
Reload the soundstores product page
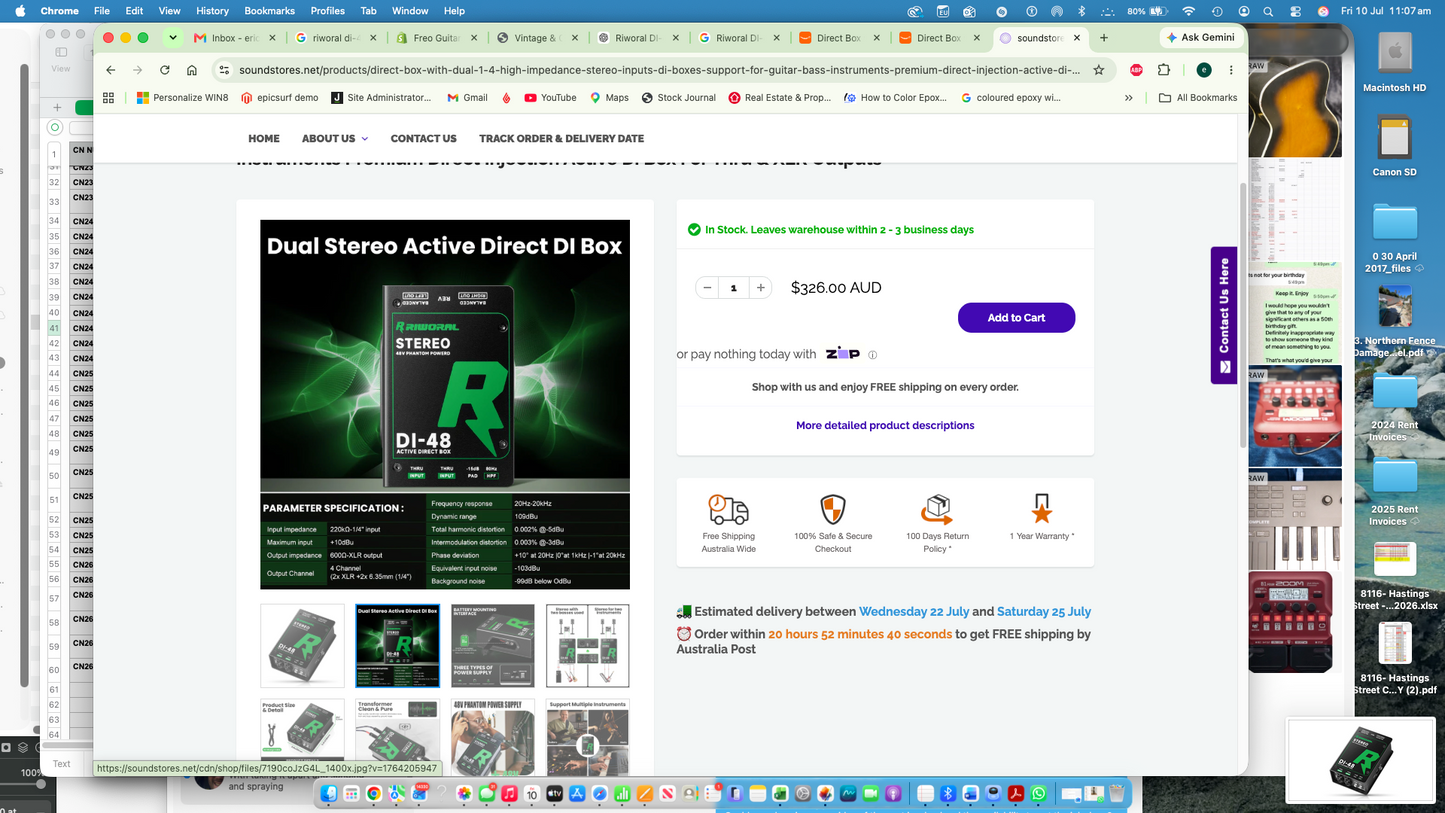pyautogui.click(x=165, y=70)
